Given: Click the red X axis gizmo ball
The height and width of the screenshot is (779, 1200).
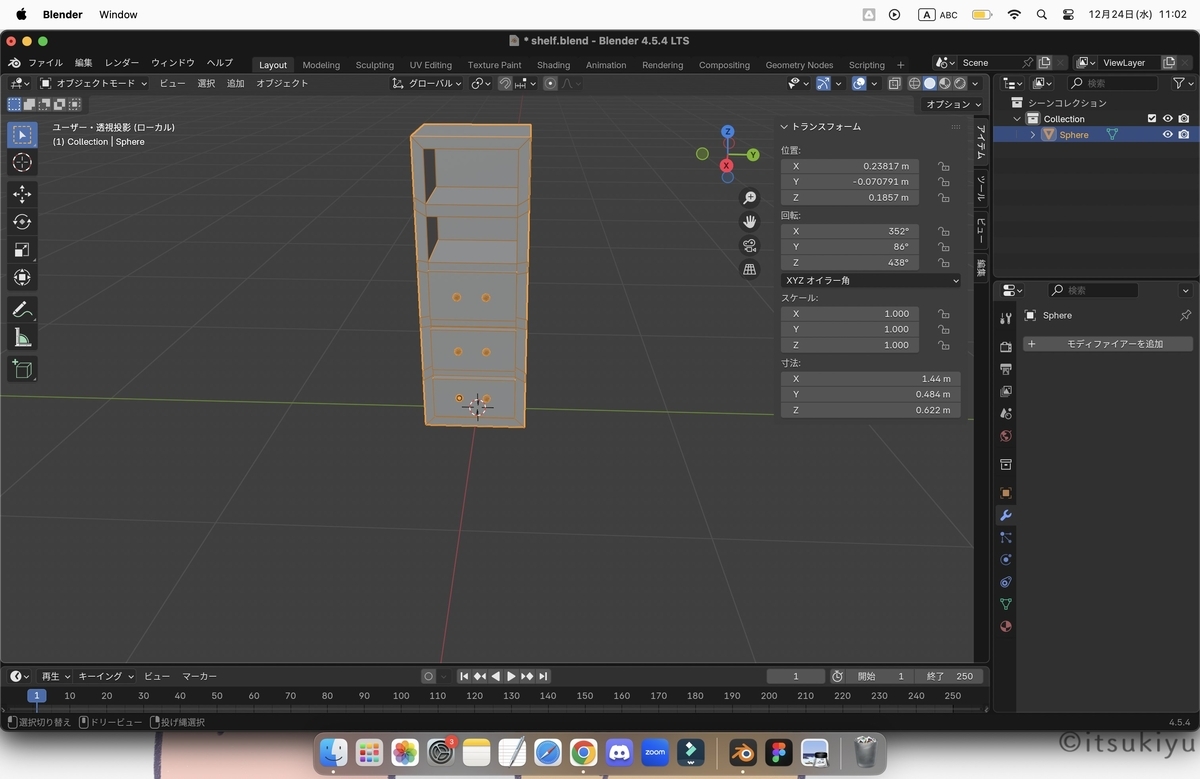Looking at the screenshot, I should [x=727, y=165].
